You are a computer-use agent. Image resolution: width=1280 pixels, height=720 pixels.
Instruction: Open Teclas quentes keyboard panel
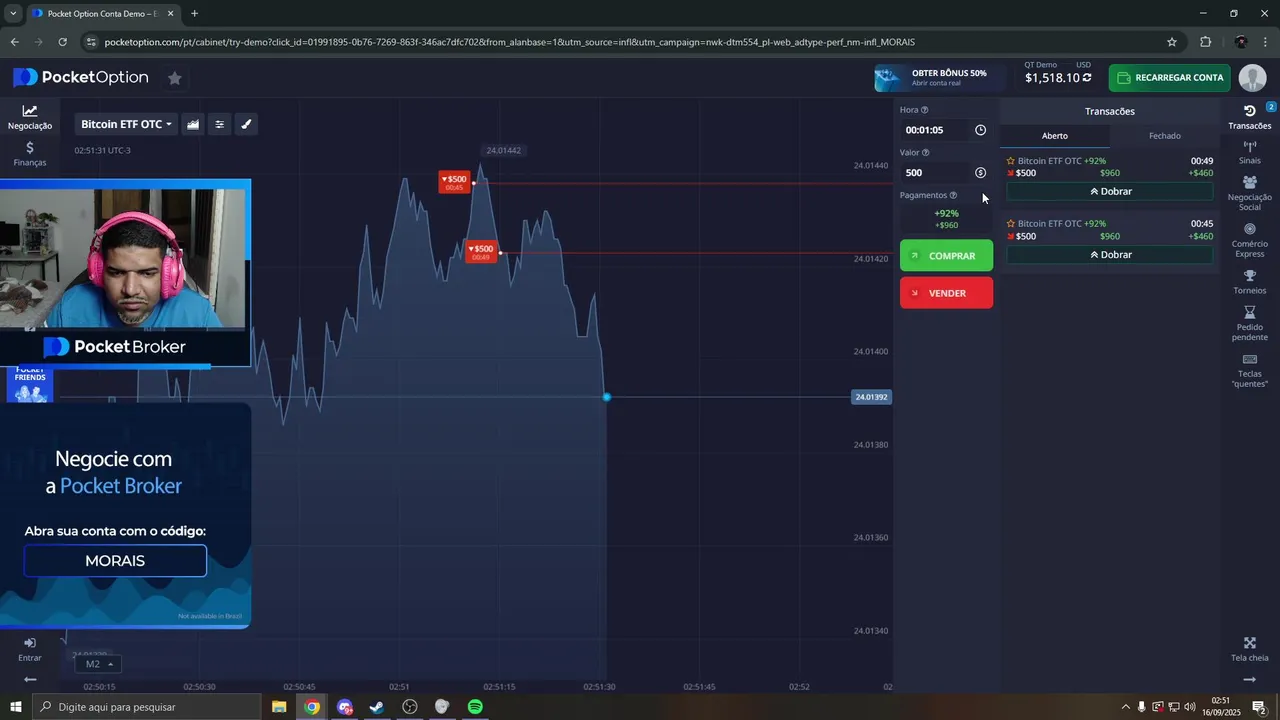1250,370
